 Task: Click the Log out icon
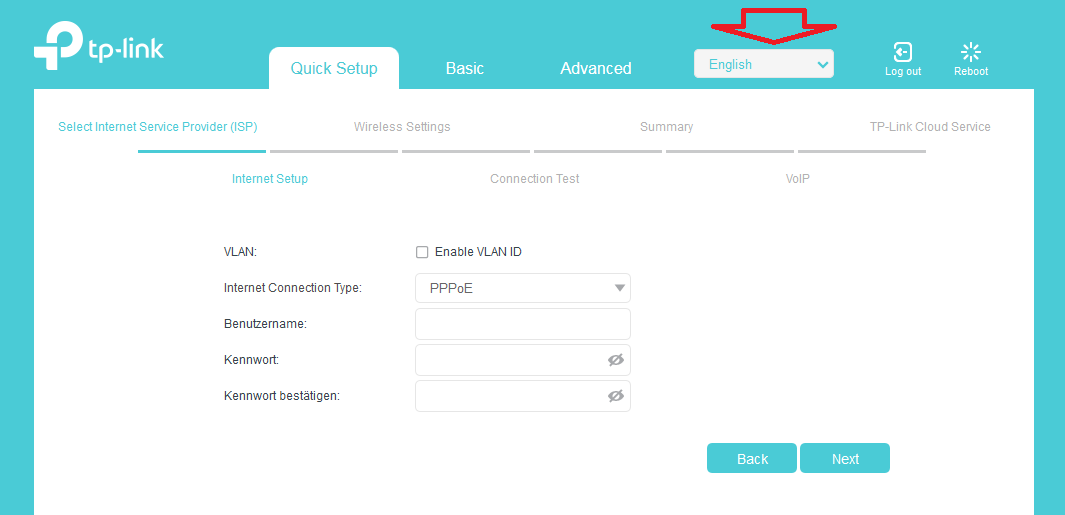point(902,53)
